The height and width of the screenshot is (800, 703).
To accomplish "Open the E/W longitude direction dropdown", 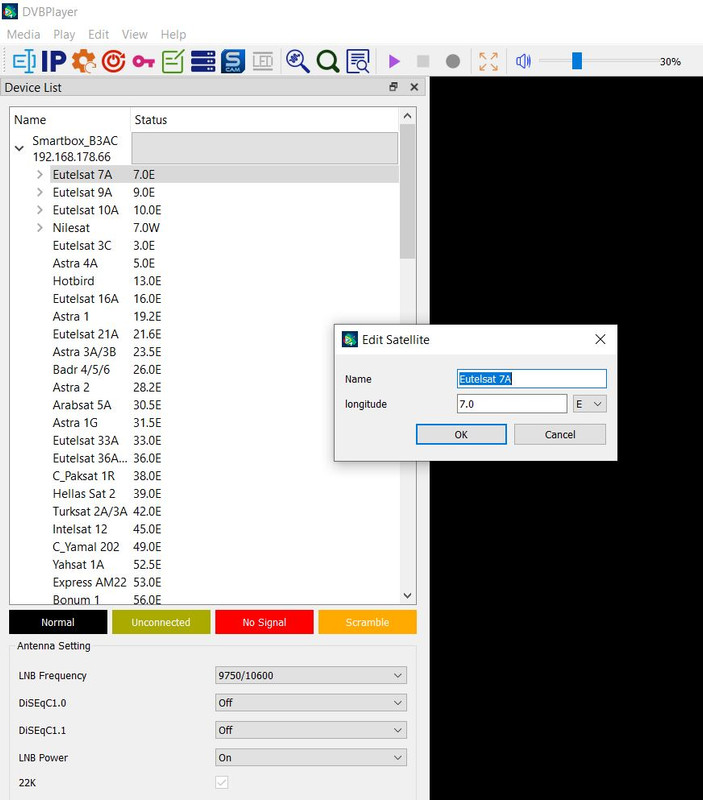I will pyautogui.click(x=590, y=404).
